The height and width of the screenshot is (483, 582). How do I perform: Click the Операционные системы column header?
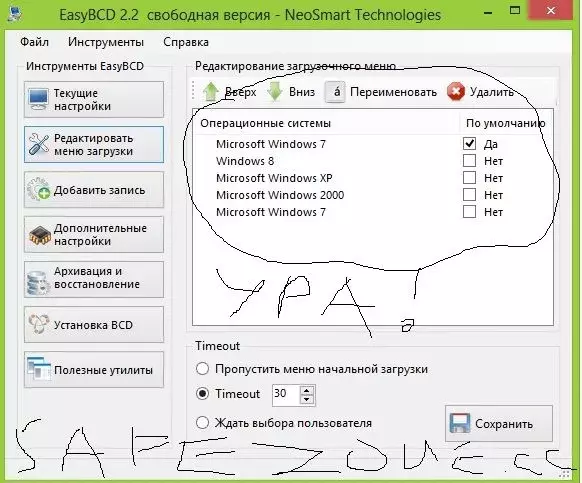click(265, 123)
